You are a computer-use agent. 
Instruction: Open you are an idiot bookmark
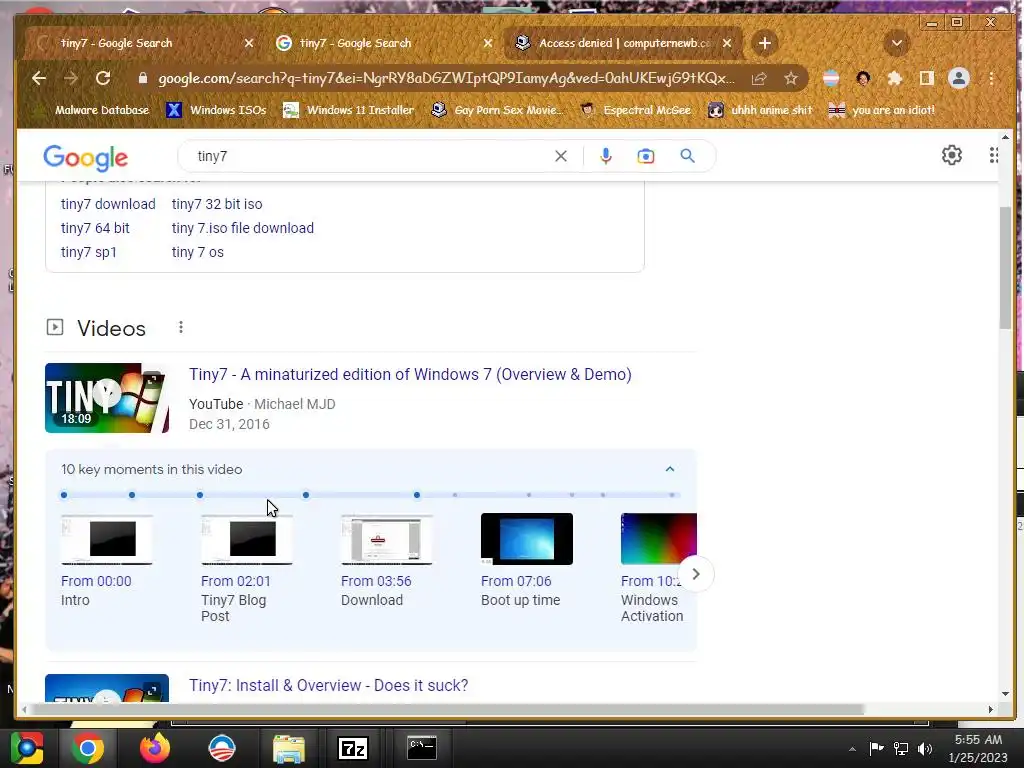point(882,110)
